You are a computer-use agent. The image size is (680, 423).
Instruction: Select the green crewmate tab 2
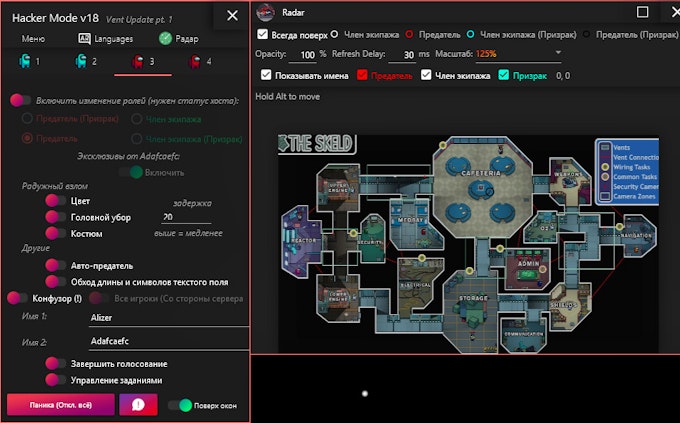pyautogui.click(x=86, y=62)
